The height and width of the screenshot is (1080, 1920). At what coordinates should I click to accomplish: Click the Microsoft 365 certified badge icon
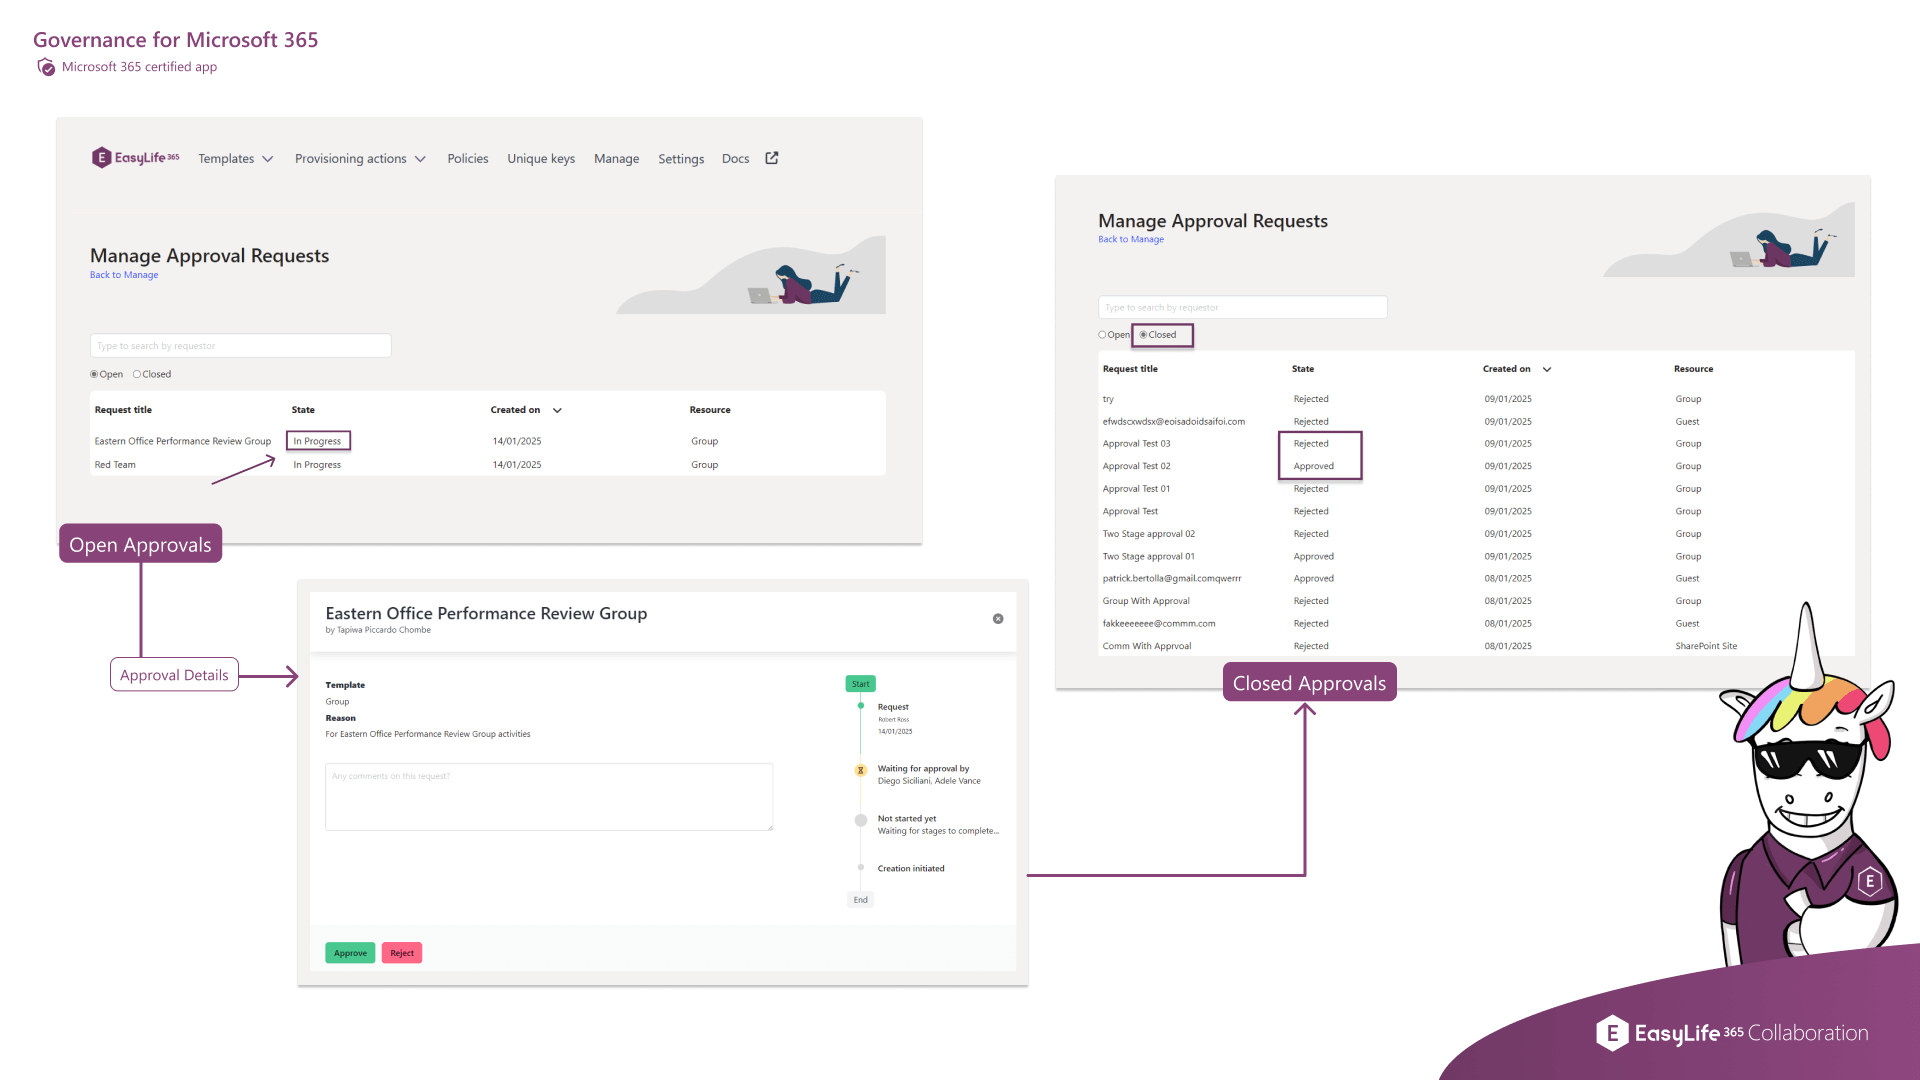tap(46, 67)
